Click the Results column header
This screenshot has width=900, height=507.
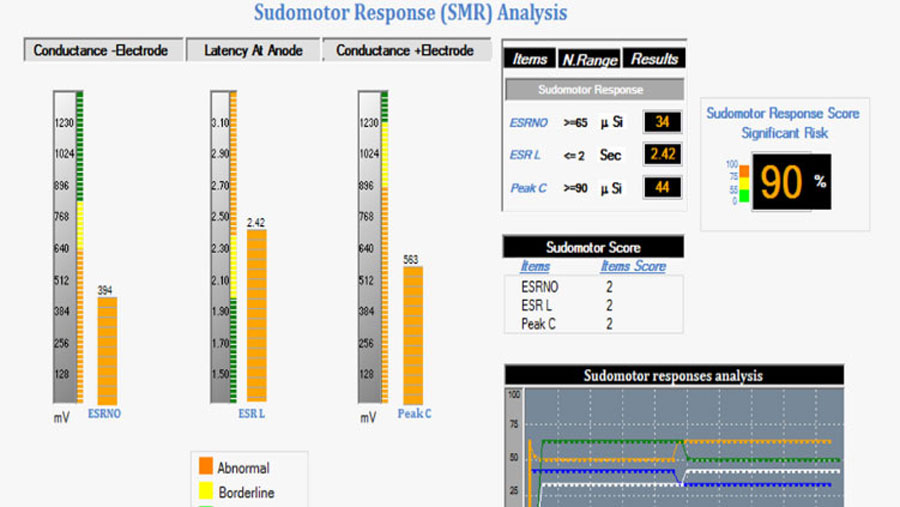(654, 59)
